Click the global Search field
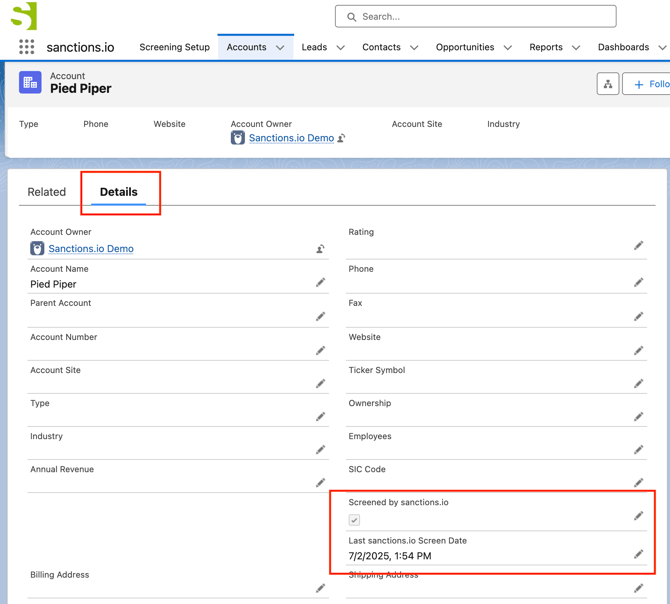The width and height of the screenshot is (670, 604). tap(476, 16)
